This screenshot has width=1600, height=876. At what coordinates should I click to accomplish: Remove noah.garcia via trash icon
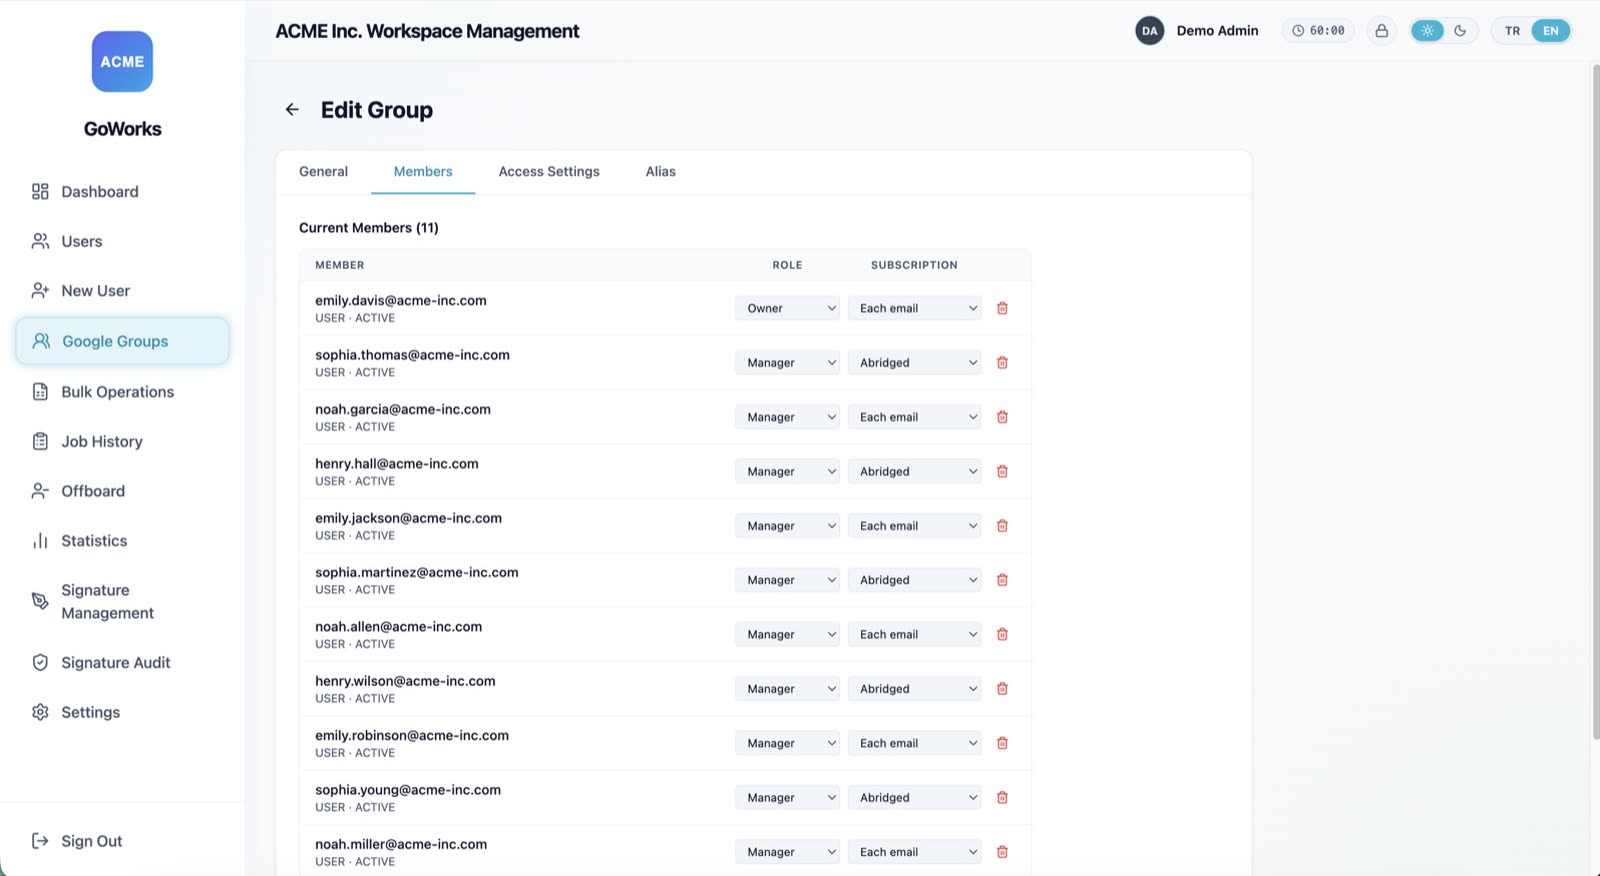(x=1002, y=417)
